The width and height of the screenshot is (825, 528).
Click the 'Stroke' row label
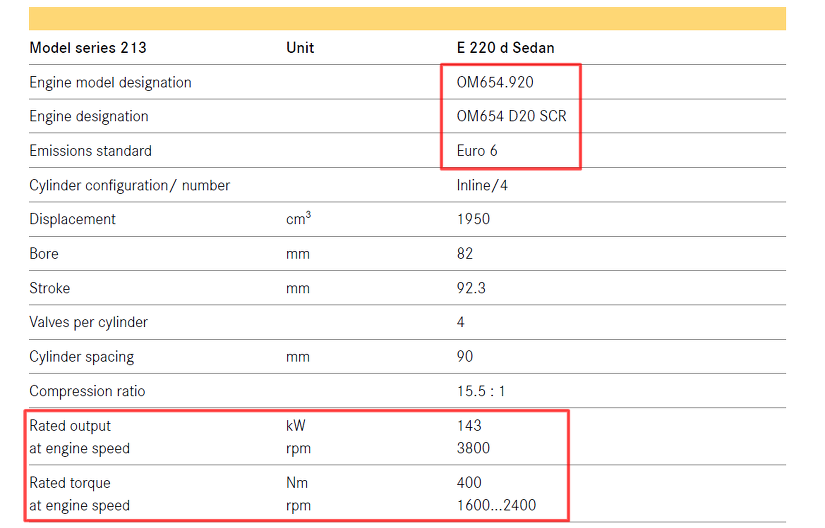click(x=49, y=288)
